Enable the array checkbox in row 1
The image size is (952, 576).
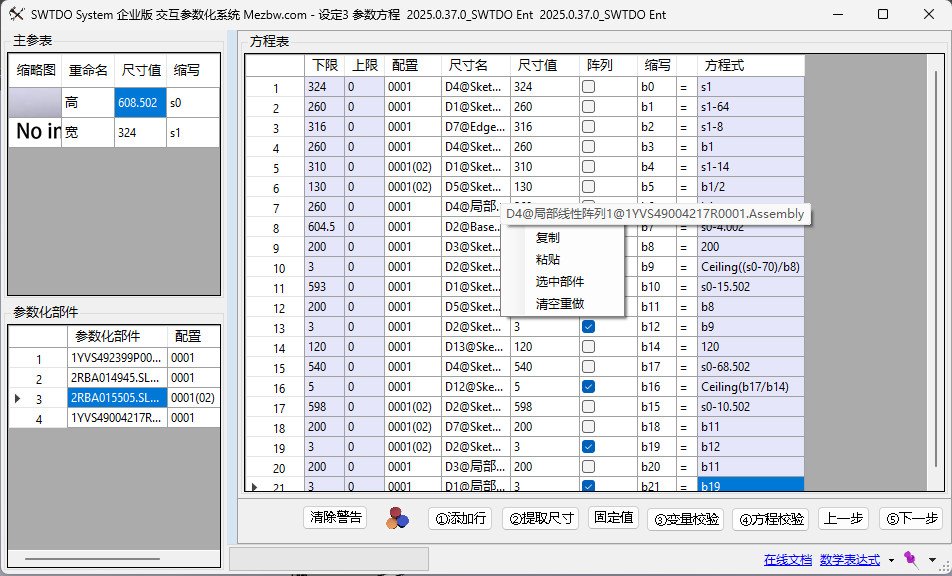point(589,87)
